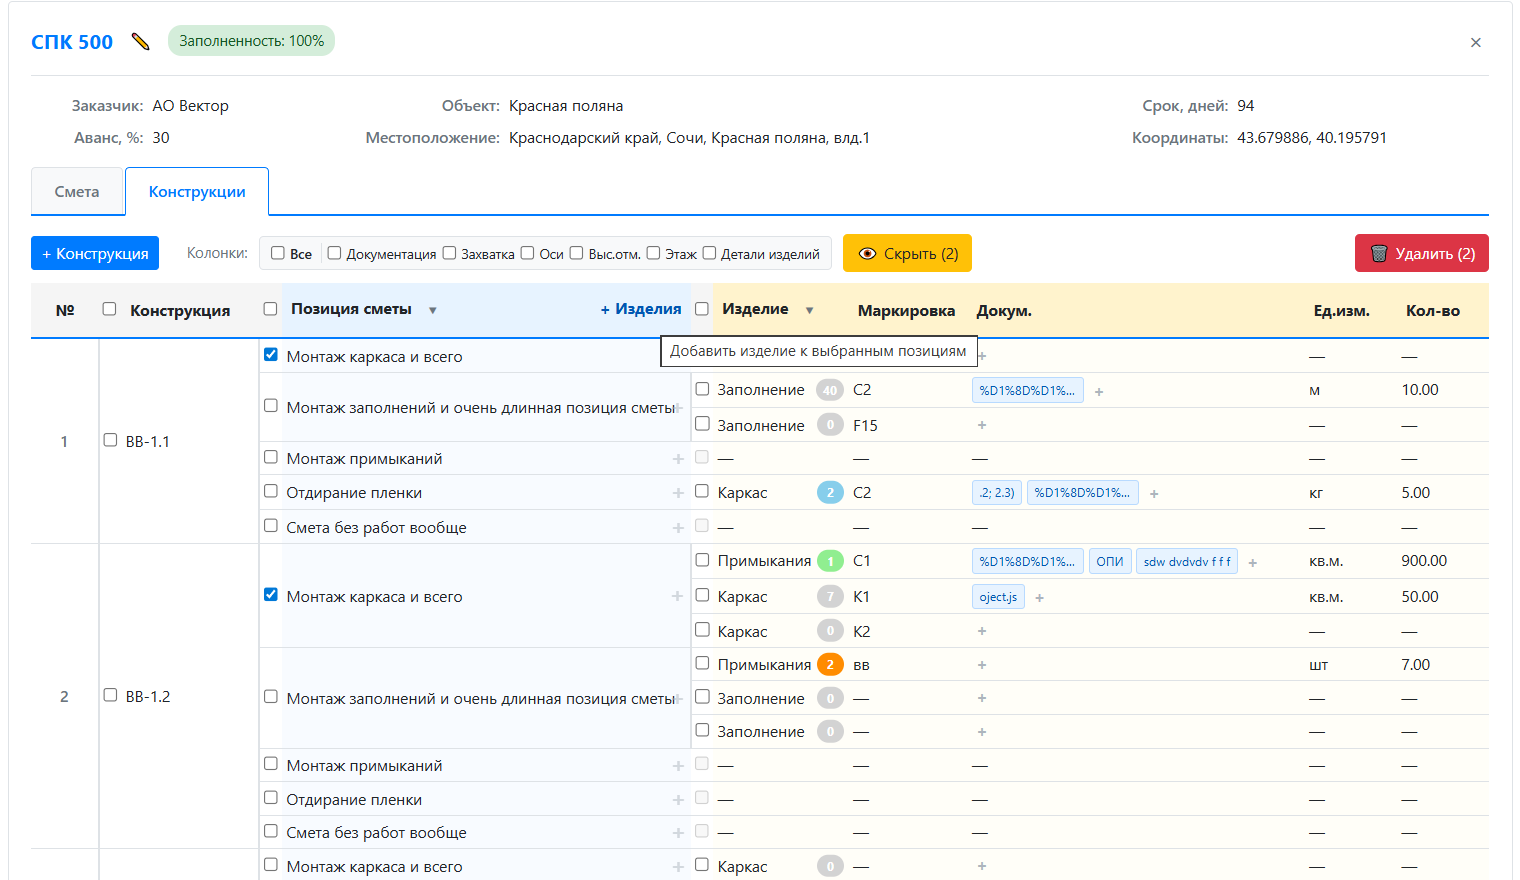Switch to the Смета tab
Viewport: 1520px width, 880px height.
click(x=77, y=192)
